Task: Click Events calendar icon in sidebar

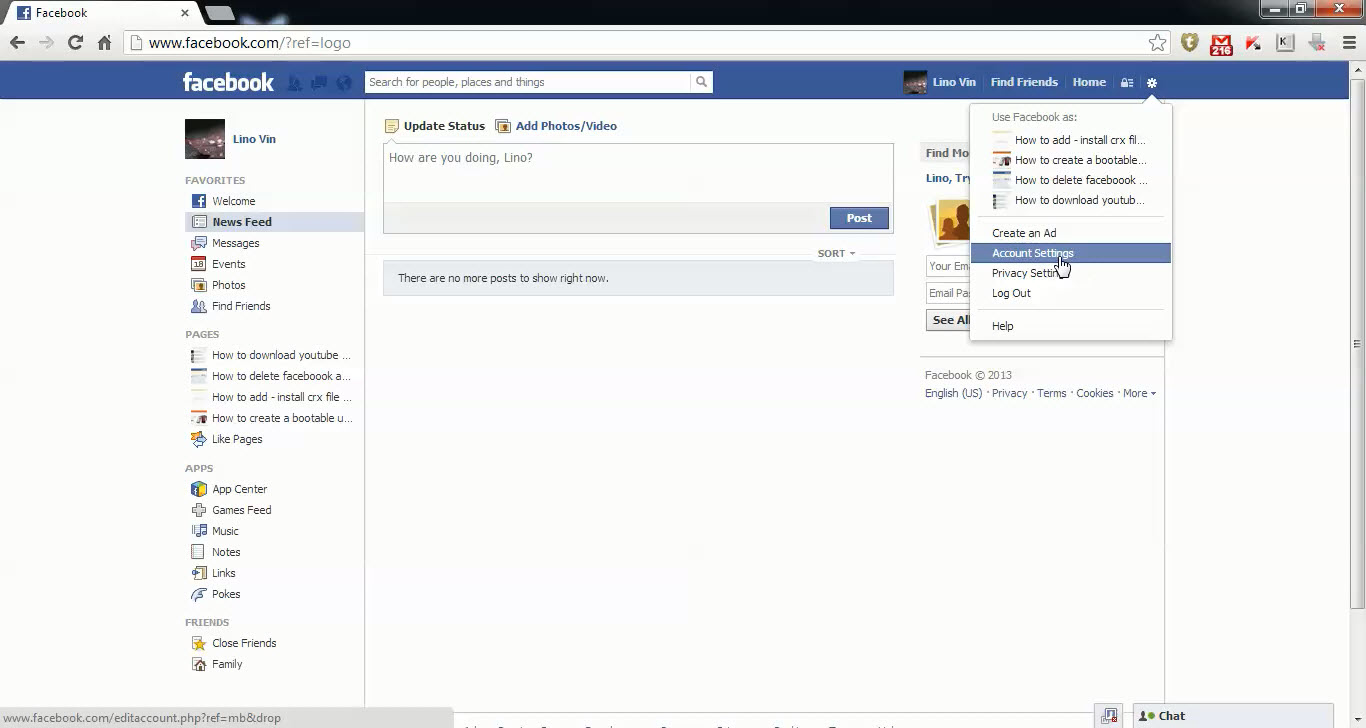Action: click(x=199, y=264)
